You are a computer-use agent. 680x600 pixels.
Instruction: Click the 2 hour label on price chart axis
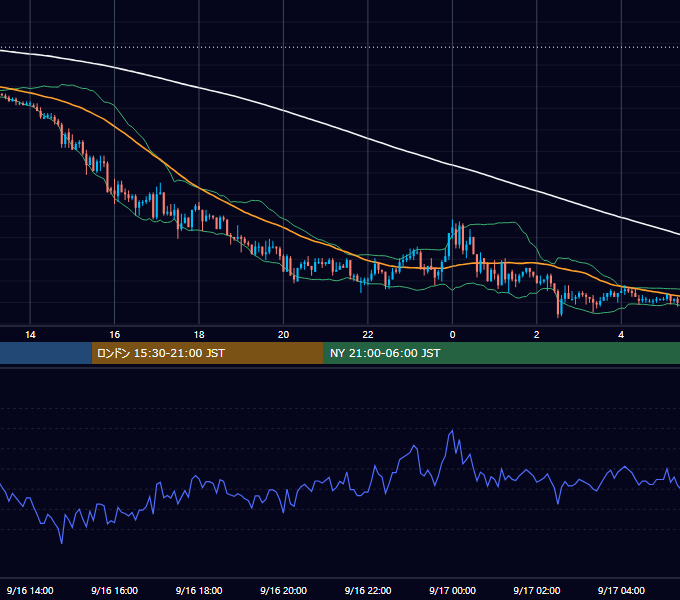click(536, 335)
